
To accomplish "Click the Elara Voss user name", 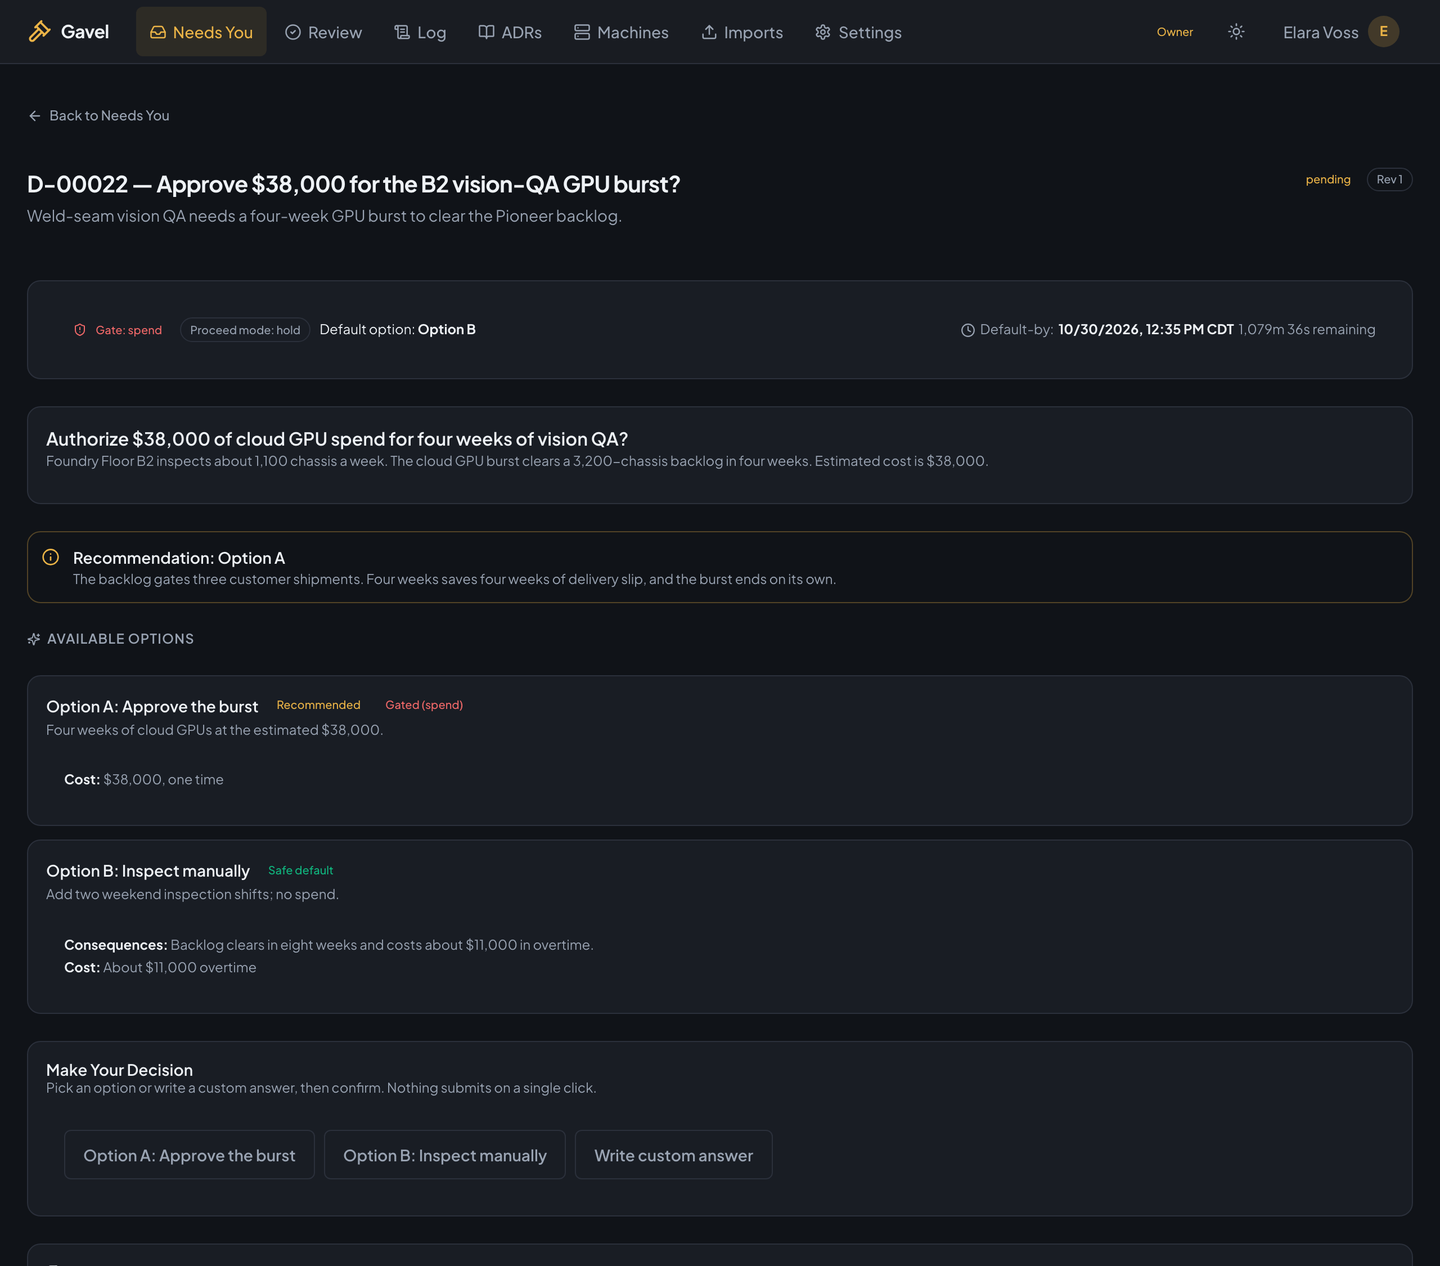I will (x=1321, y=32).
